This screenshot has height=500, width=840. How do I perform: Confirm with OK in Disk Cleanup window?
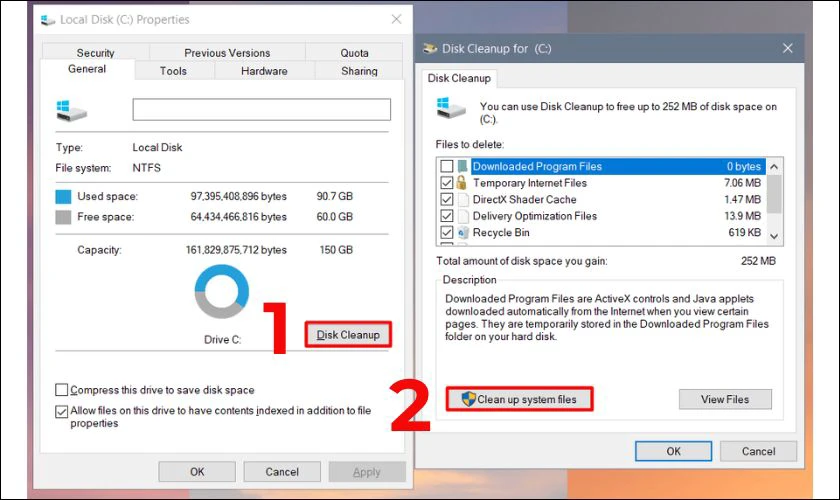(673, 451)
